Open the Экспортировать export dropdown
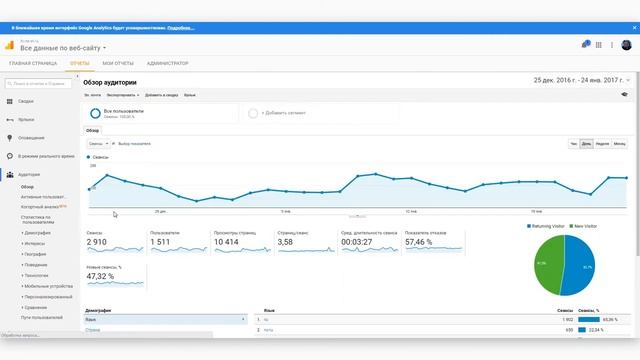This screenshot has width=640, height=360. (123, 95)
